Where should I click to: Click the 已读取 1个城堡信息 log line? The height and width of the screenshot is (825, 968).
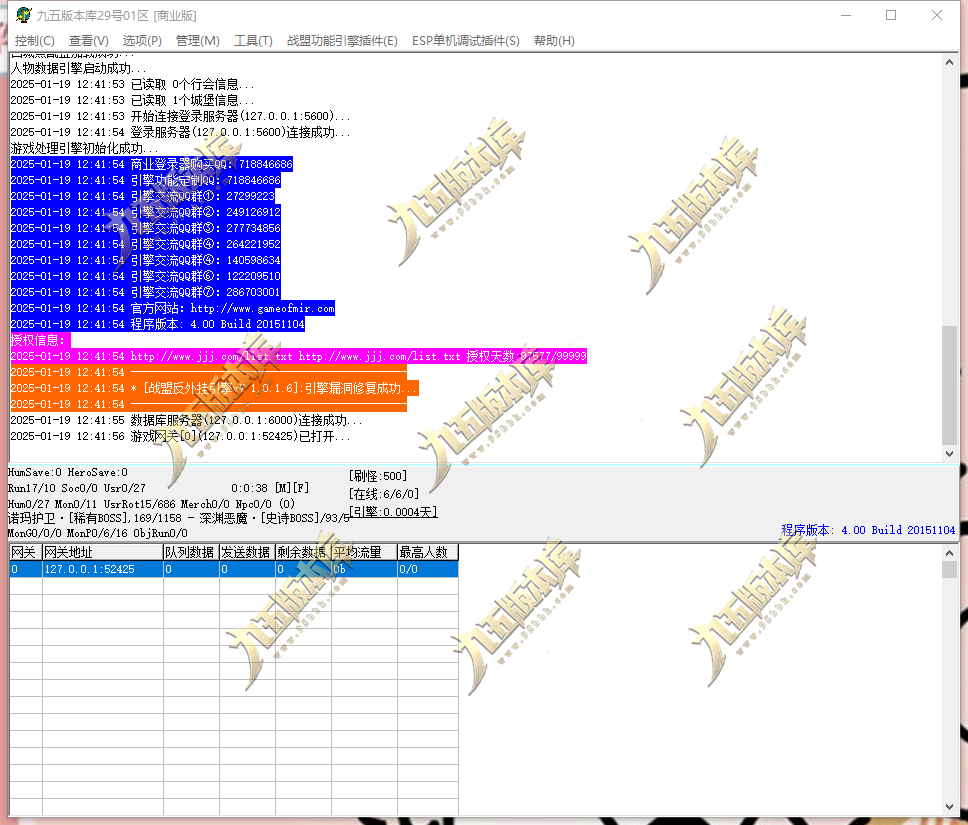click(132, 101)
